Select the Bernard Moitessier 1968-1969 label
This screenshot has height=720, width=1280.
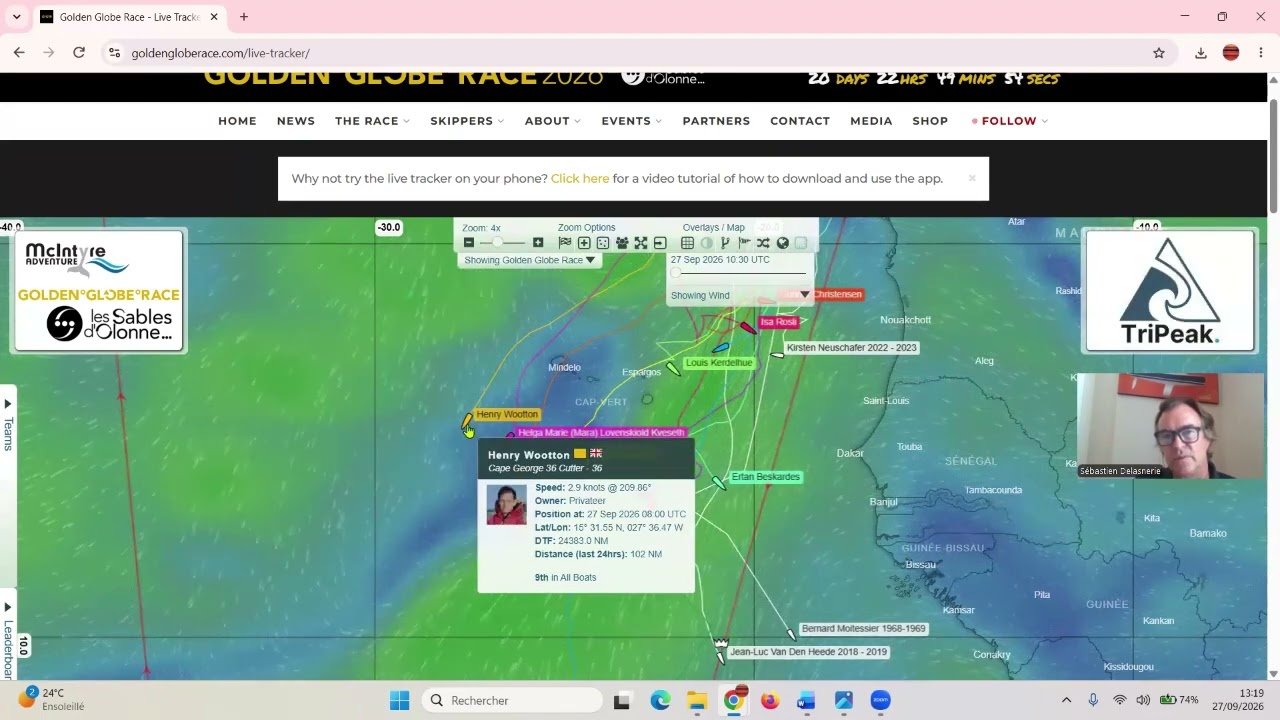tap(864, 629)
